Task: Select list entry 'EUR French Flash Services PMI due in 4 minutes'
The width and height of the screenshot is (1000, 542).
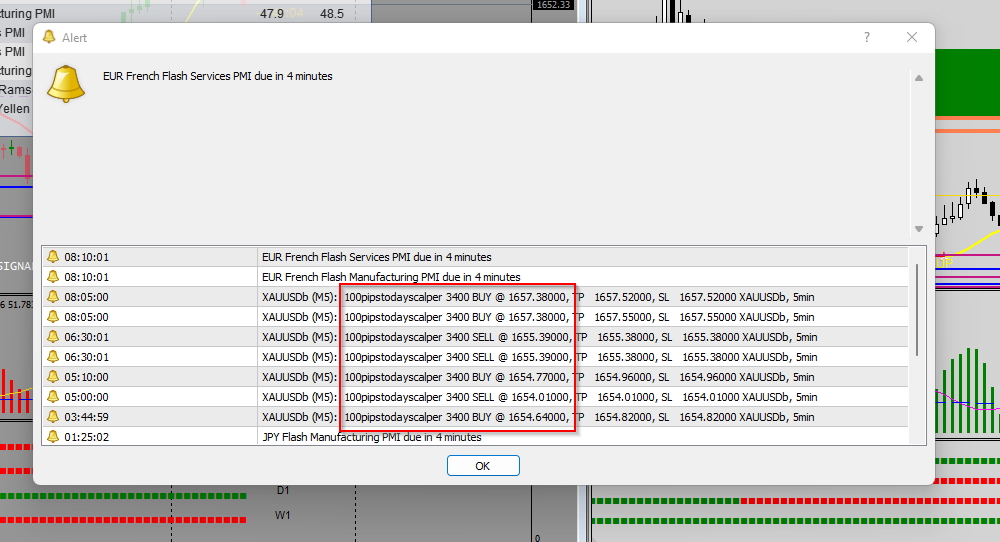Action: point(376,257)
